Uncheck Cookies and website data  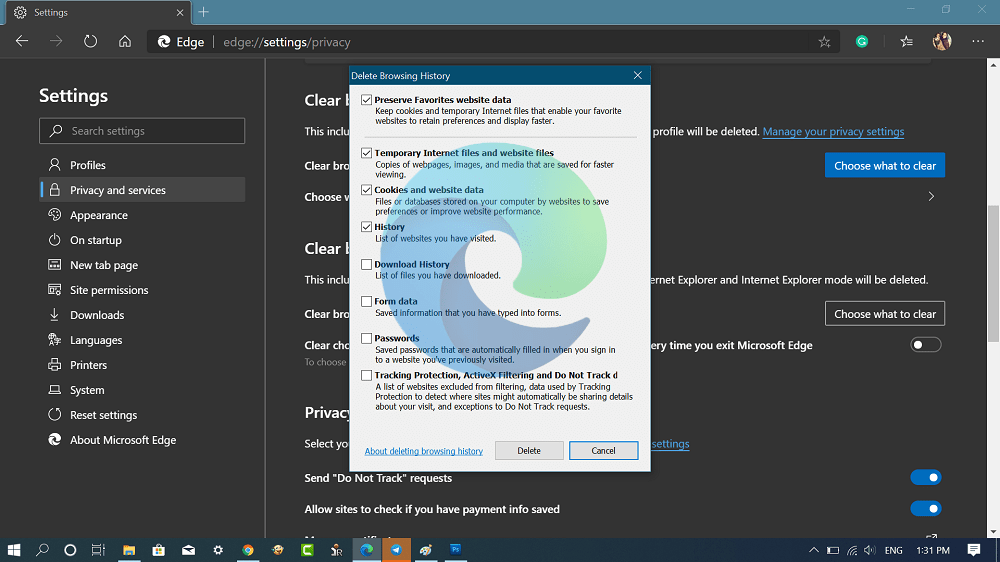(366, 189)
